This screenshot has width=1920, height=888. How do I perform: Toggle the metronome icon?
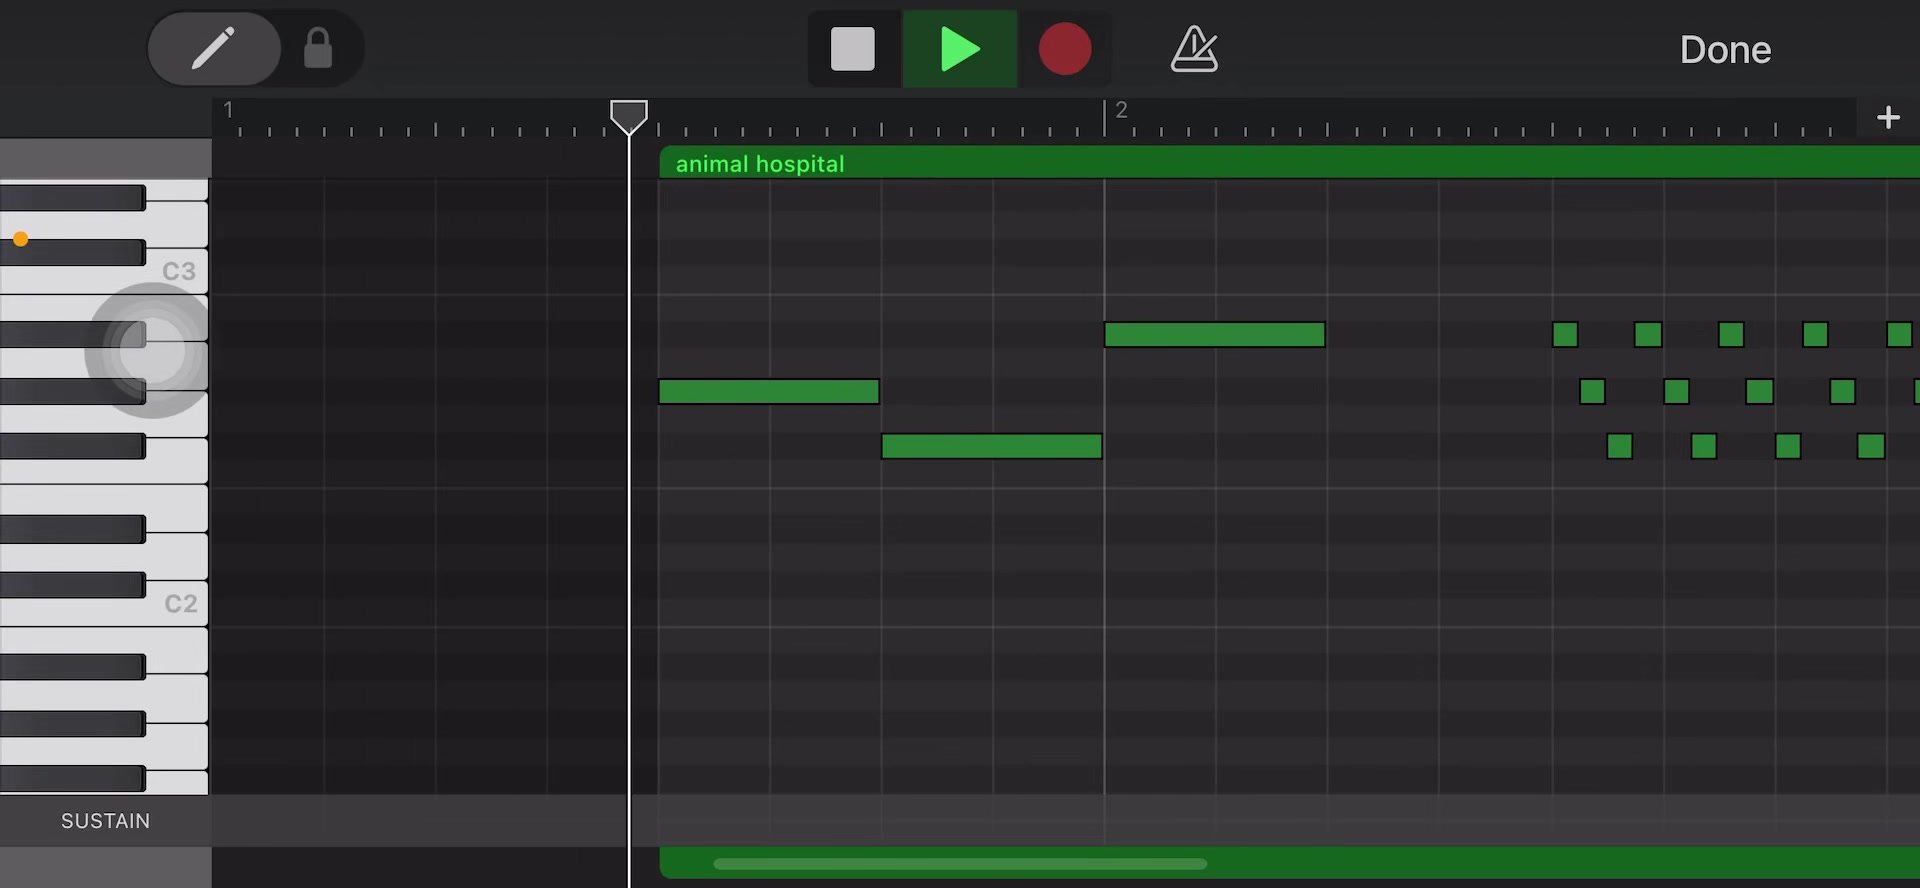click(x=1194, y=49)
